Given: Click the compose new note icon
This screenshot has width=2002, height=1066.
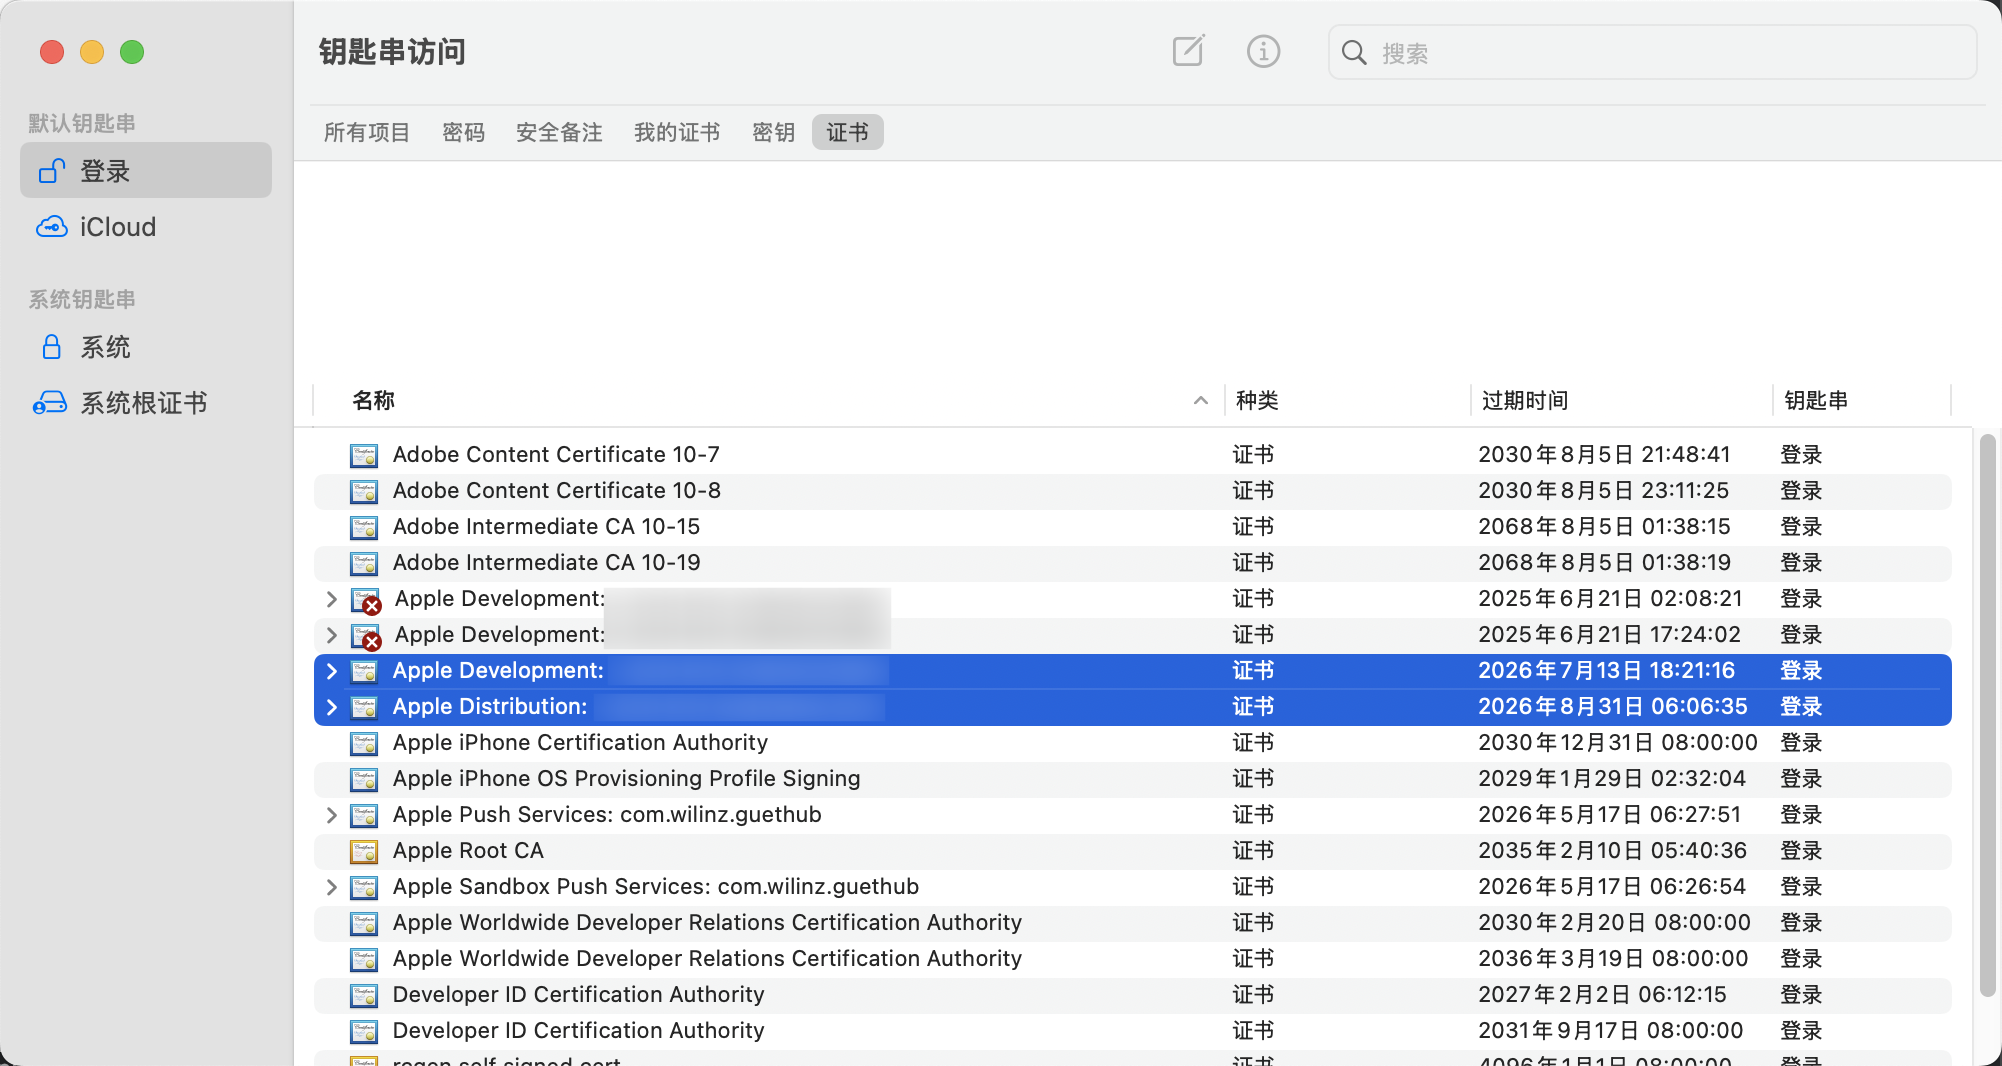Looking at the screenshot, I should 1188,51.
